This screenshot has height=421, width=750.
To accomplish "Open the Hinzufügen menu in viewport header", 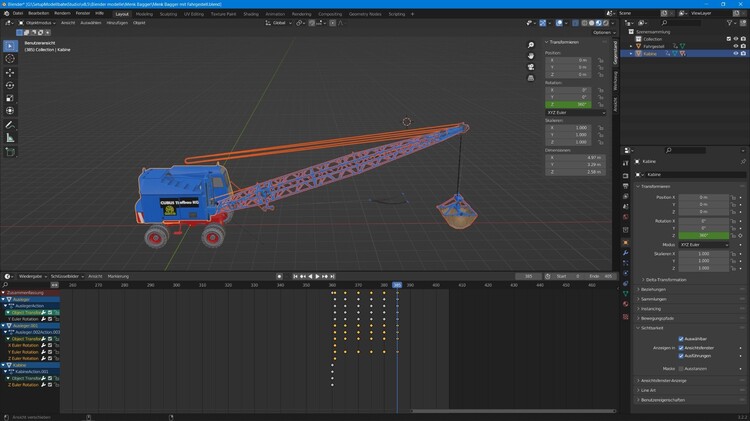I will tap(117, 22).
